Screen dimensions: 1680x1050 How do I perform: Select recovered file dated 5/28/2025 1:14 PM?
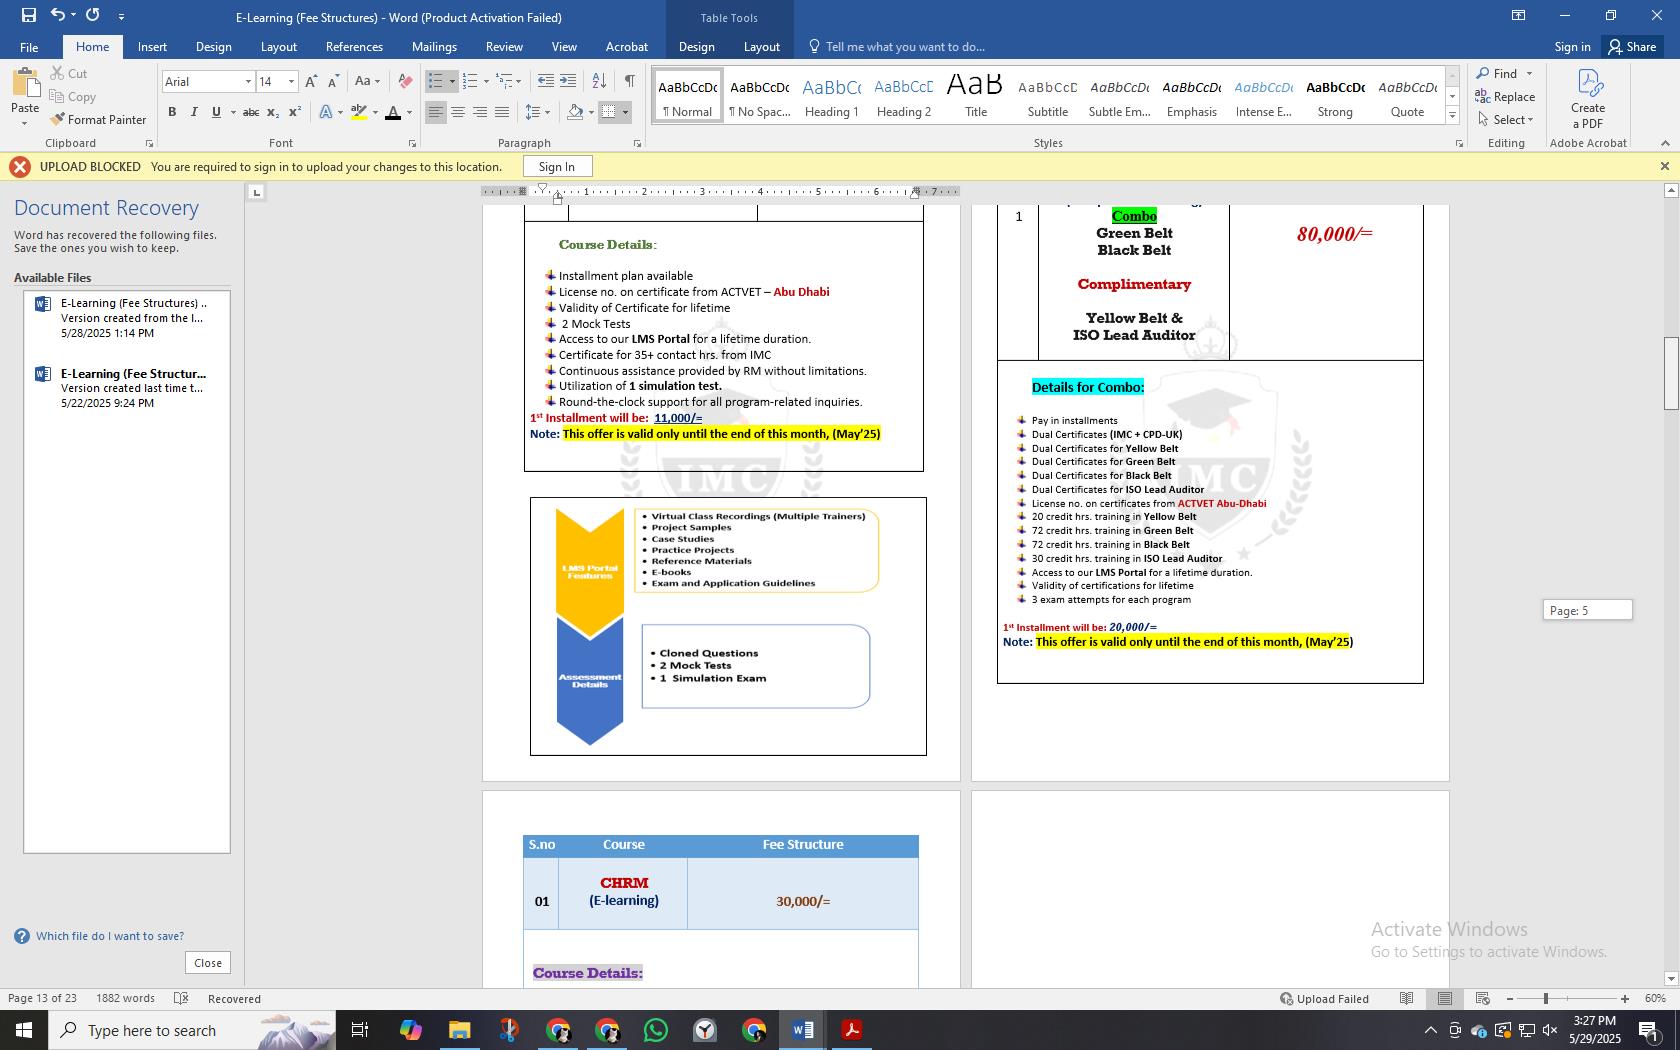click(x=127, y=318)
